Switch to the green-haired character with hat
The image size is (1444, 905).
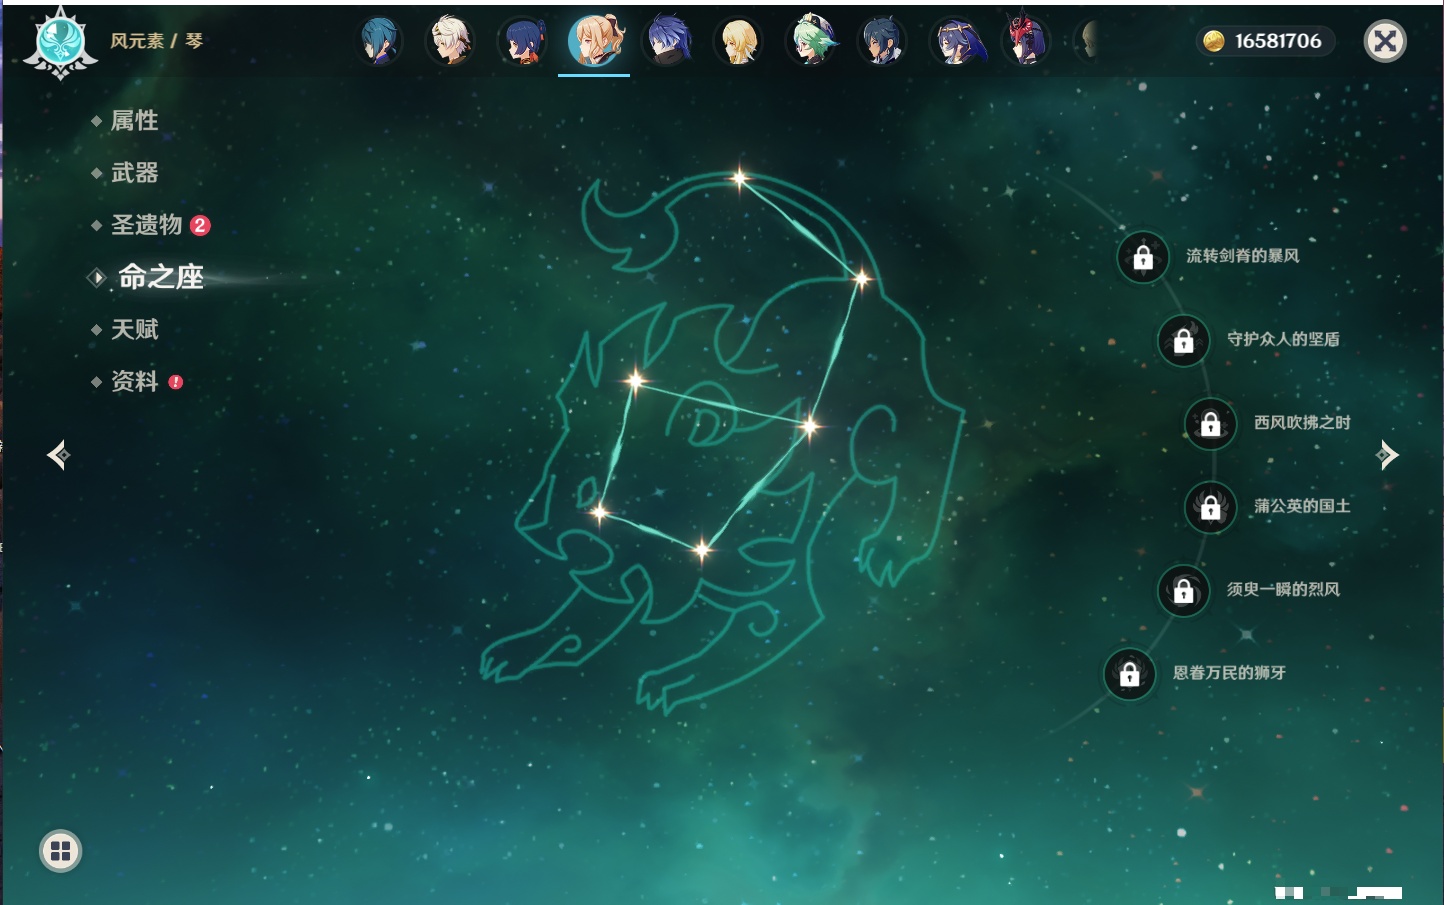click(811, 41)
